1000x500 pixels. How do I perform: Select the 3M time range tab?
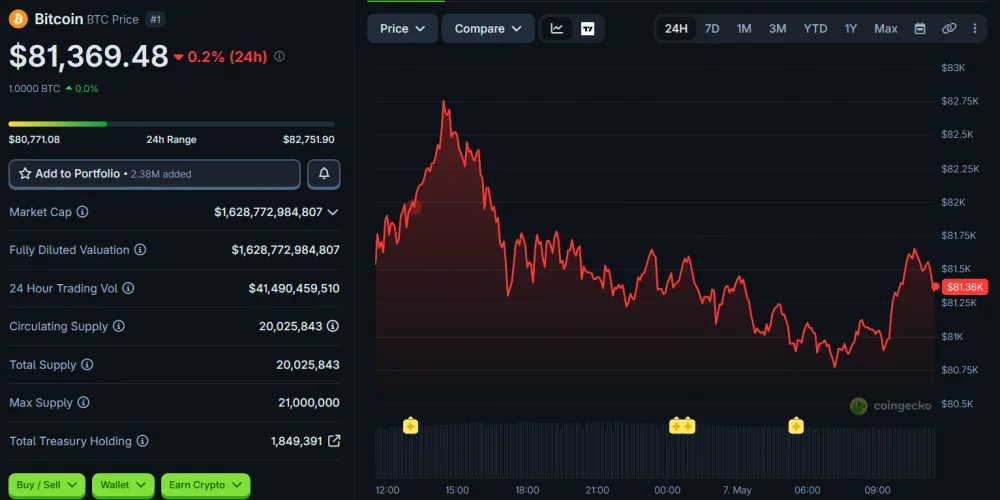[x=777, y=29]
